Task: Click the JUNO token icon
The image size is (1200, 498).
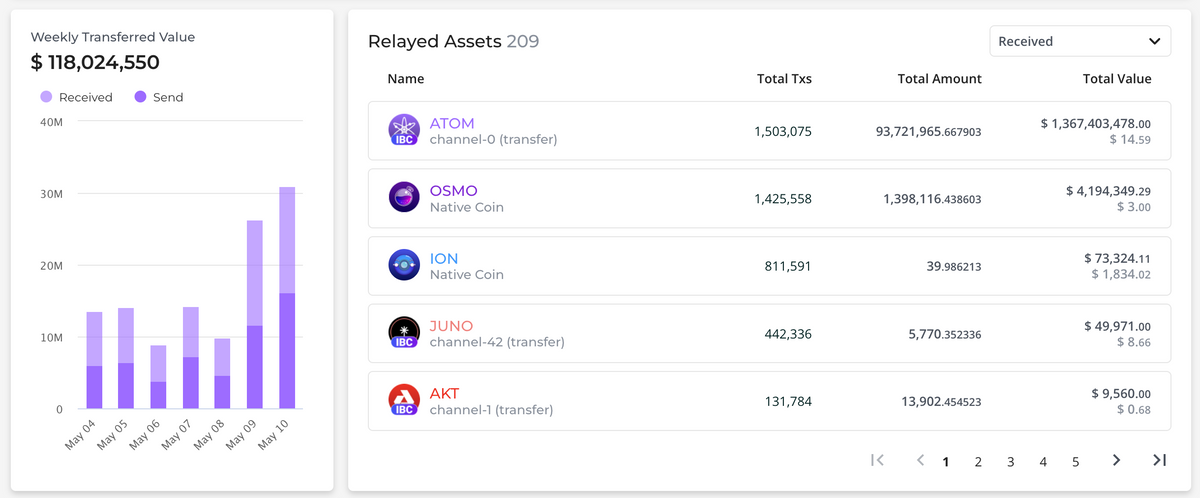Action: point(404,332)
